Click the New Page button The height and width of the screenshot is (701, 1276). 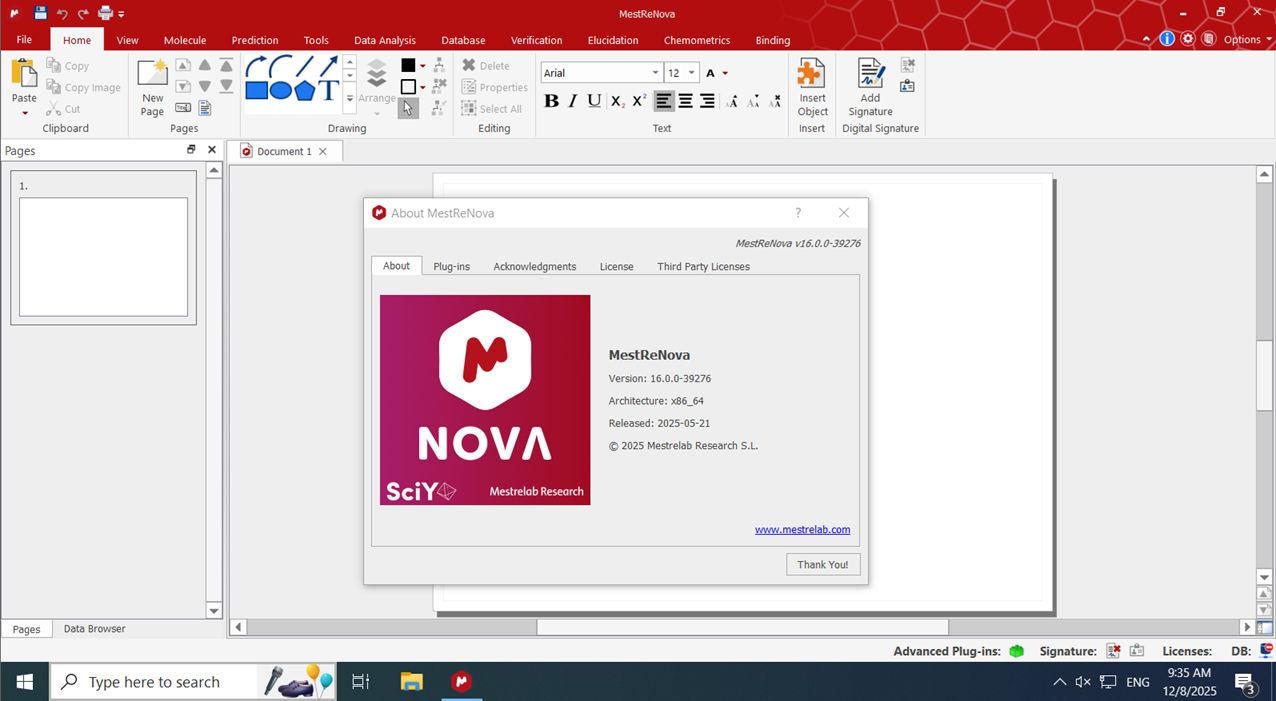[x=152, y=87]
